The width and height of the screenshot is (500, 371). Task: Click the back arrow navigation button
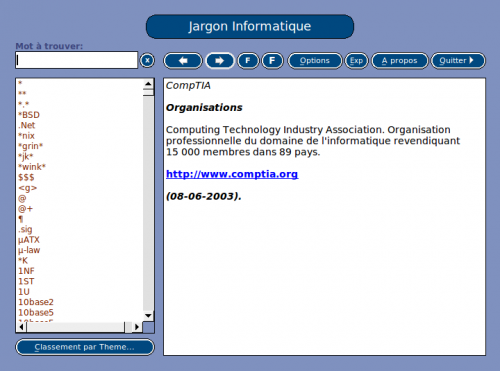183,61
